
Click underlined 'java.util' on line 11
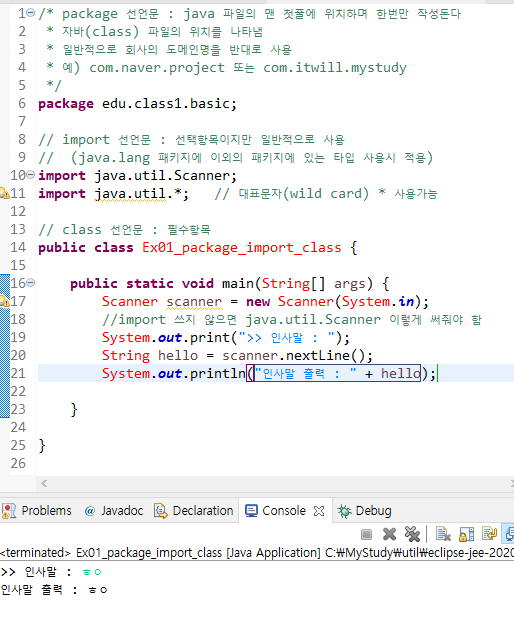[x=130, y=194]
